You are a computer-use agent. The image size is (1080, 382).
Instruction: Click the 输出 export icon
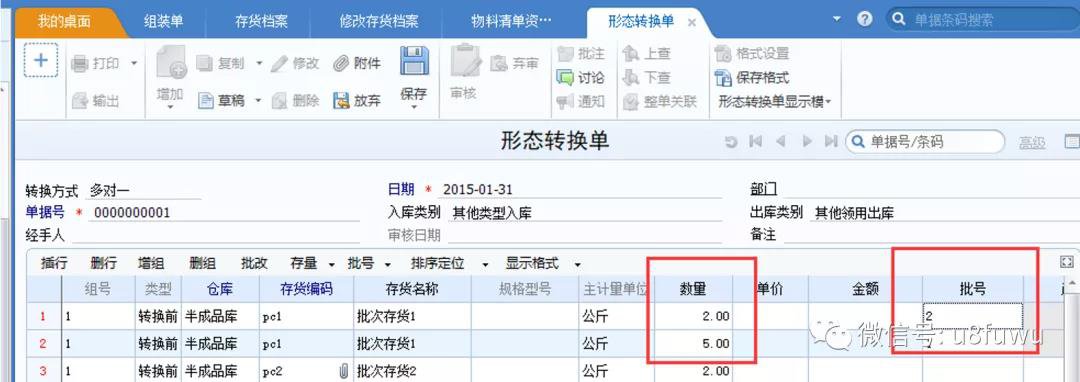click(81, 101)
